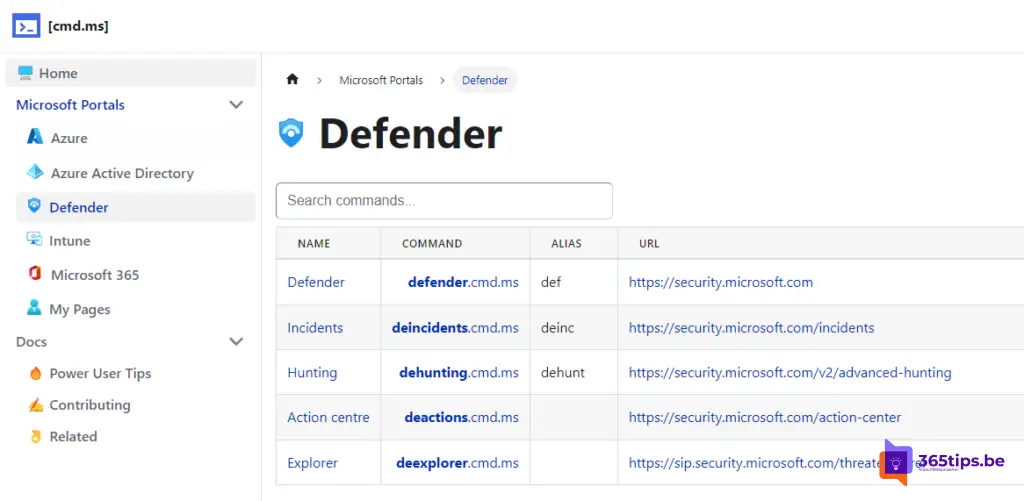Image resolution: width=1024 pixels, height=501 pixels.
Task: Click deincidents.cmd.ms command link
Action: [x=455, y=328]
